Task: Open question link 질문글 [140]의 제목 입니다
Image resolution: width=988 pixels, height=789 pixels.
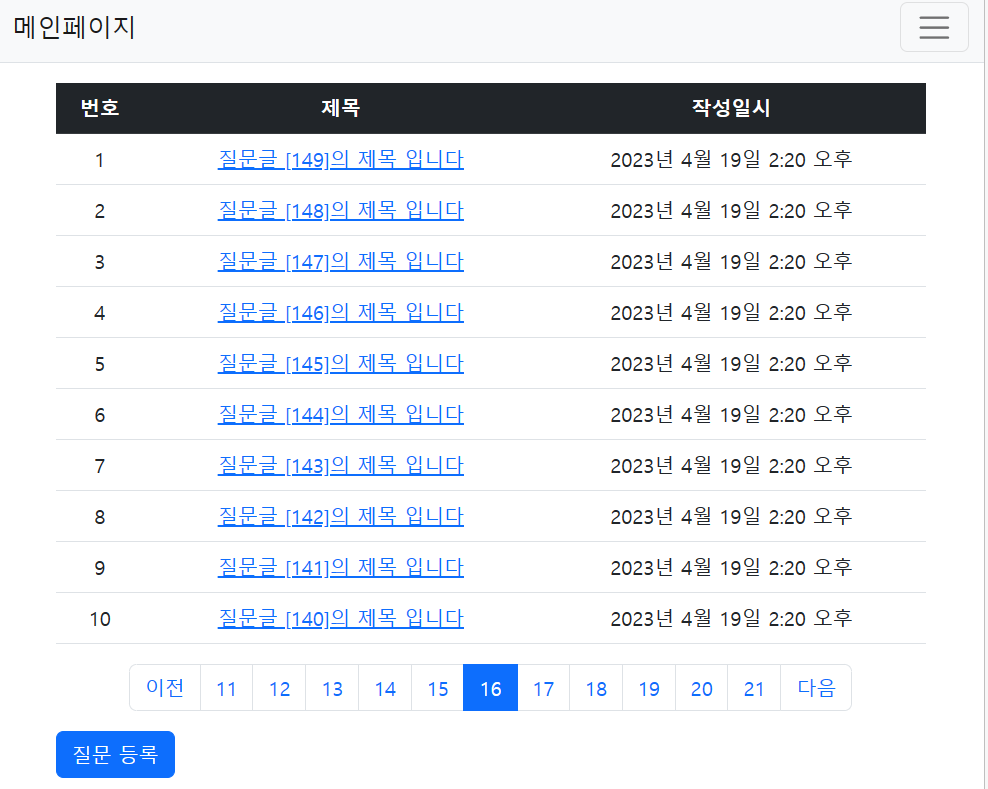Action: [340, 619]
